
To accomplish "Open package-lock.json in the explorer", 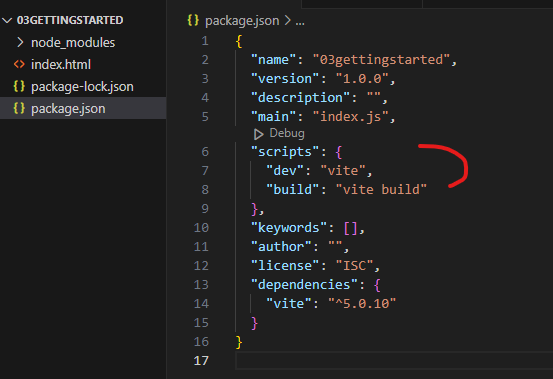I will (x=82, y=87).
